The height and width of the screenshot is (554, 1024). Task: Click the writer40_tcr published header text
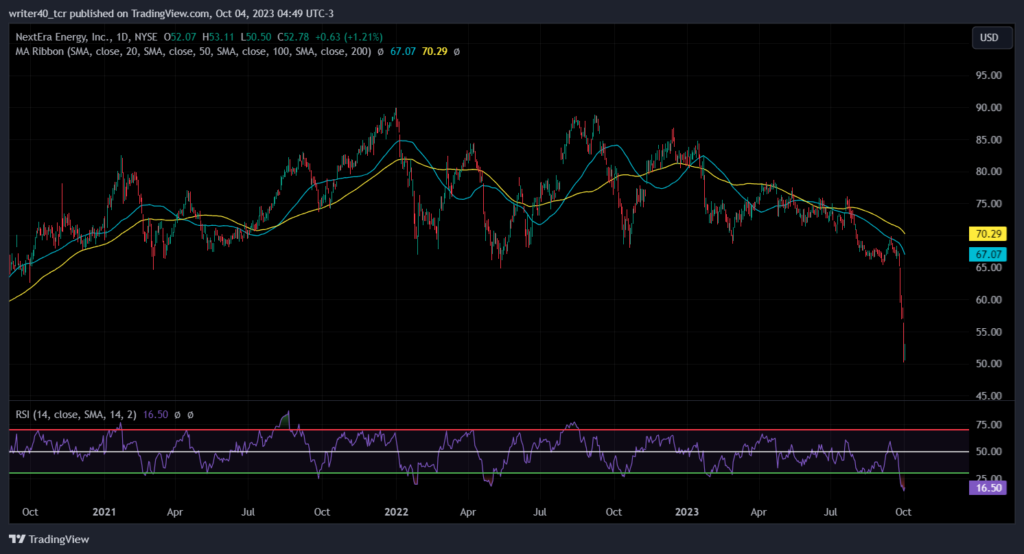tap(171, 13)
